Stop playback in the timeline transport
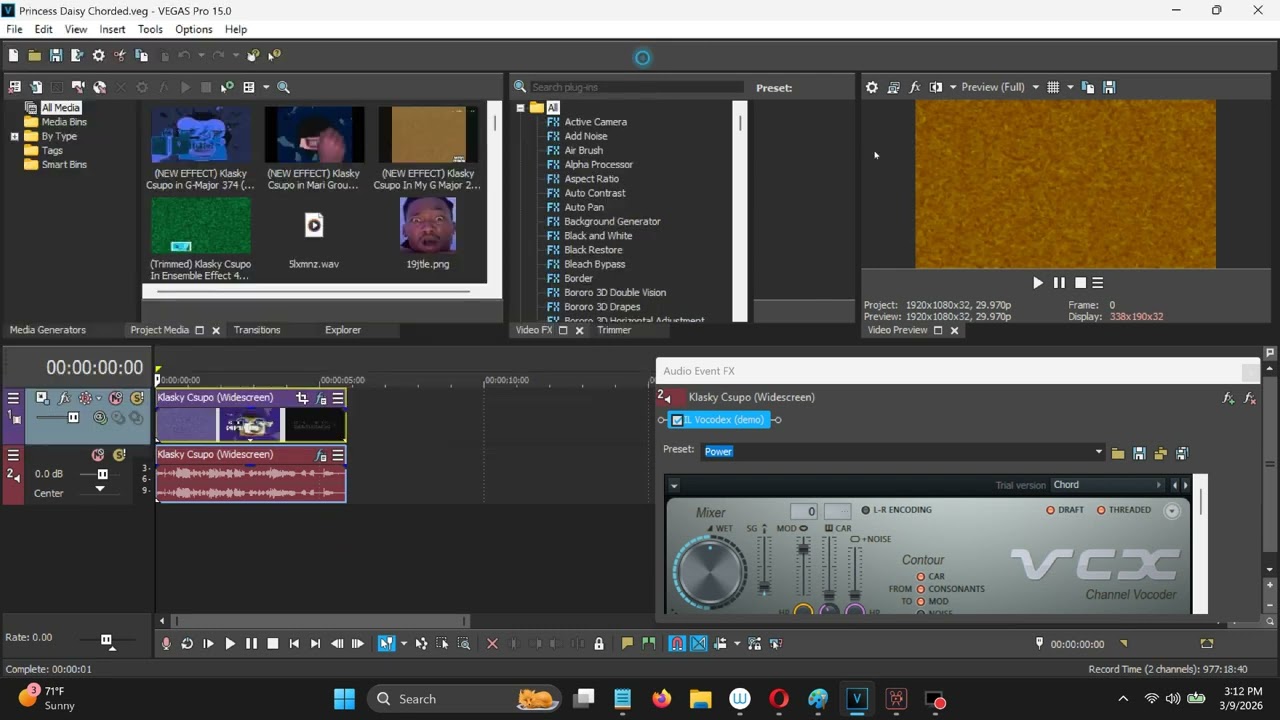This screenshot has height=720, width=1280. 272,644
